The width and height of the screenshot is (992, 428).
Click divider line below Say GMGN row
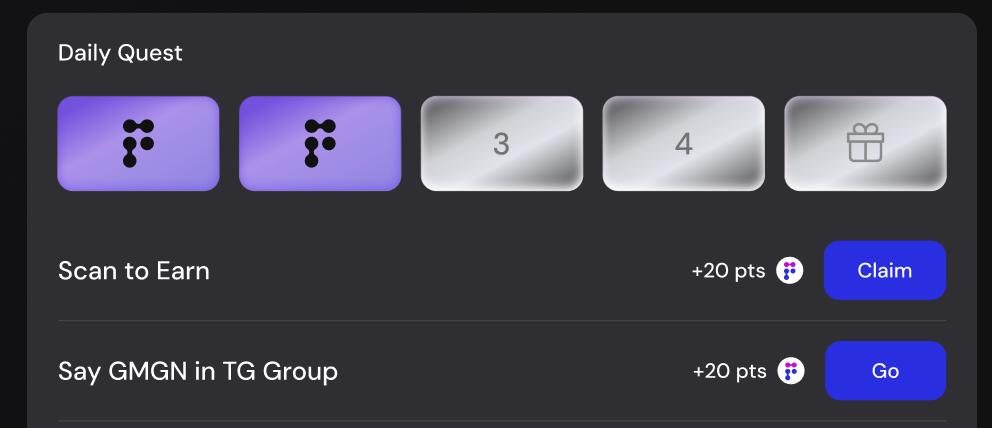click(x=502, y=421)
